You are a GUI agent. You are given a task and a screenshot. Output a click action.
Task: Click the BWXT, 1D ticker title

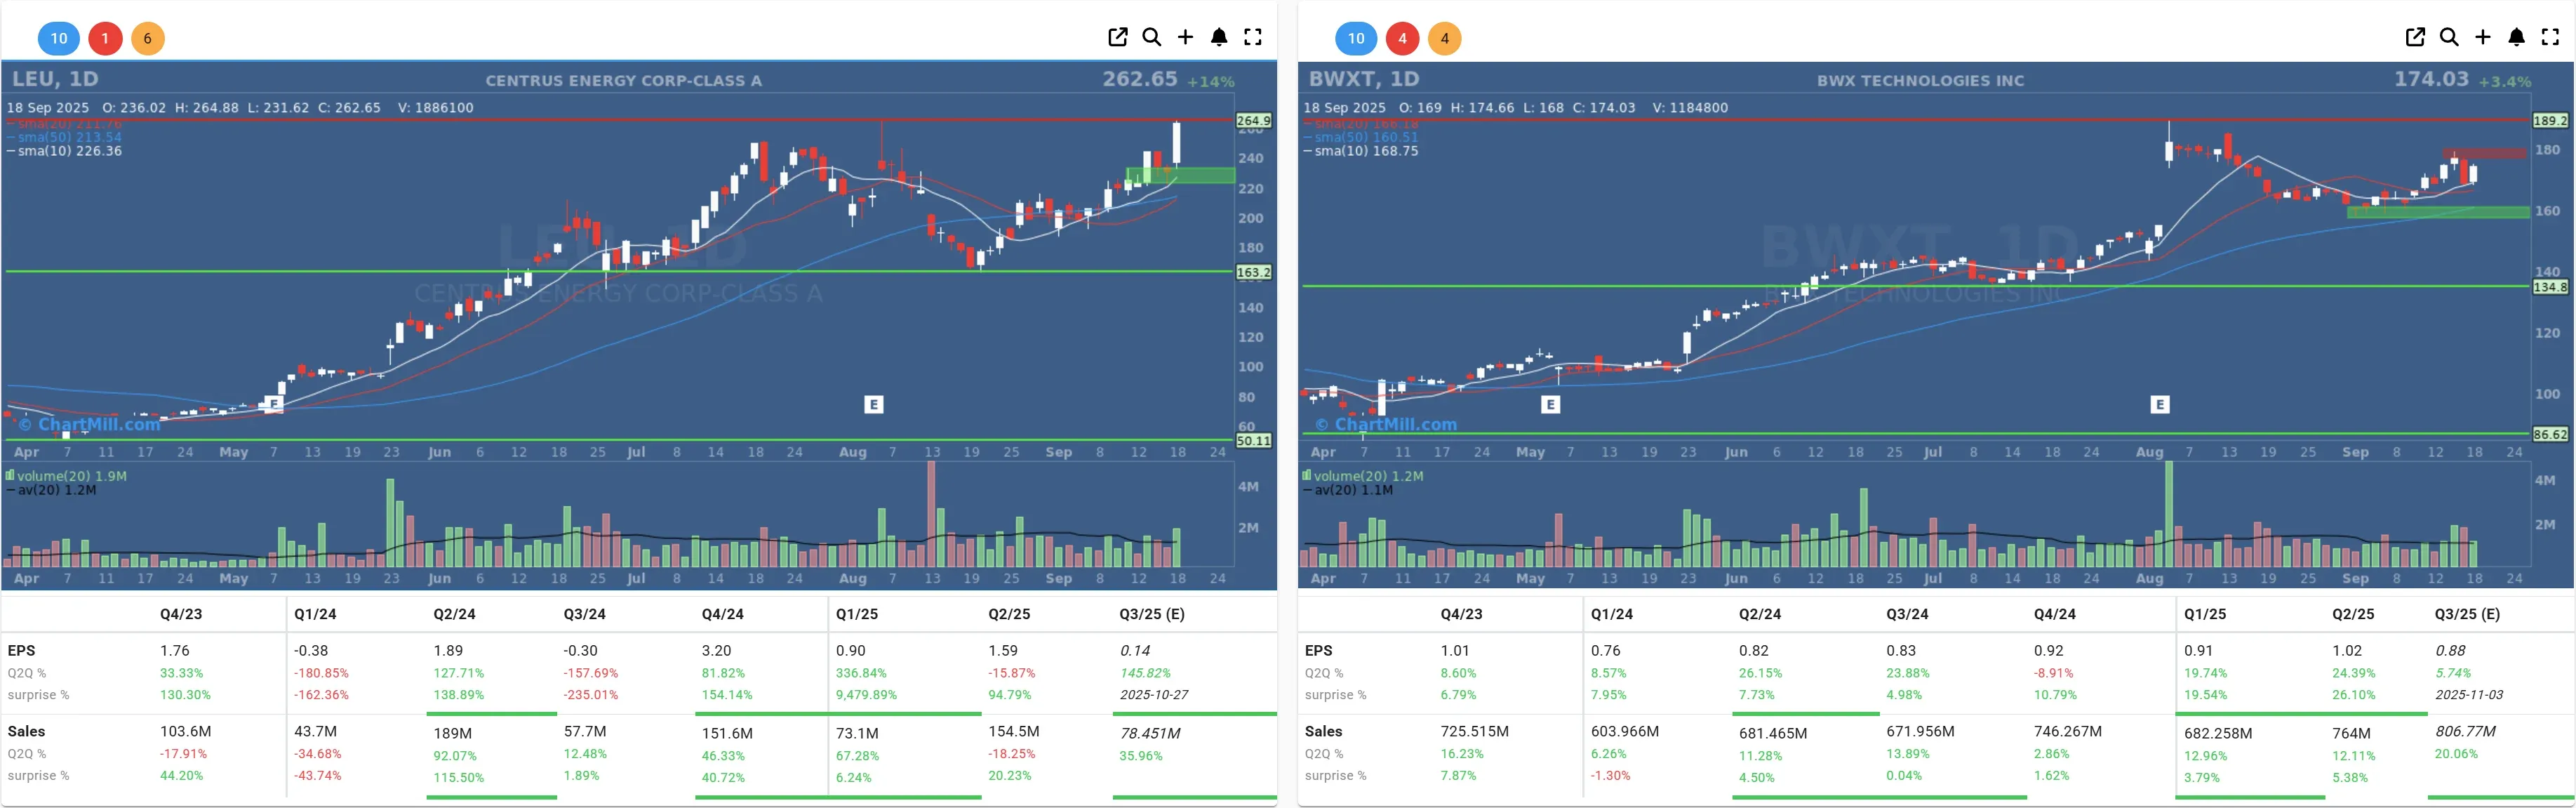pos(1364,79)
